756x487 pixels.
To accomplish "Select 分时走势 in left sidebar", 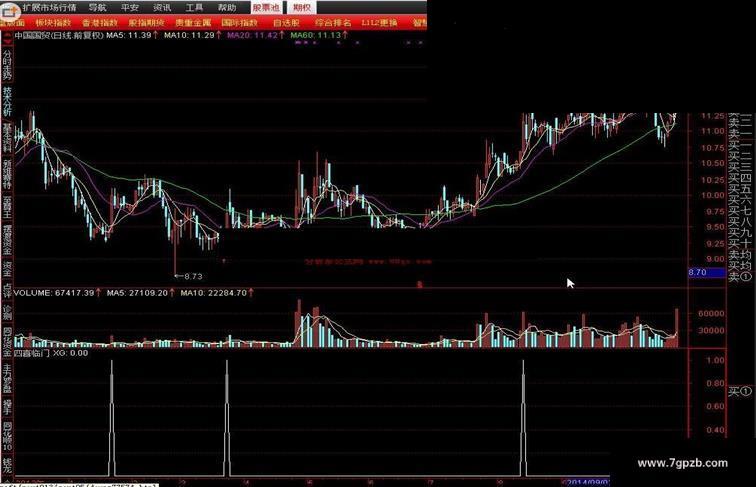I will [x=7, y=66].
